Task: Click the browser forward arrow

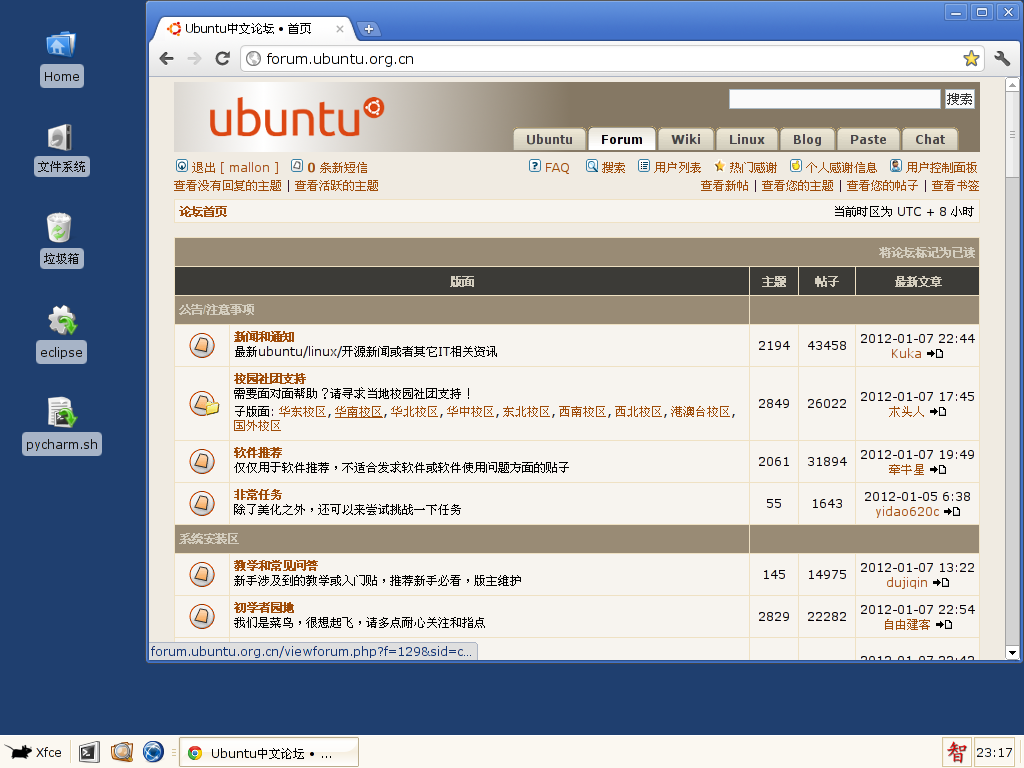Action: [x=195, y=59]
